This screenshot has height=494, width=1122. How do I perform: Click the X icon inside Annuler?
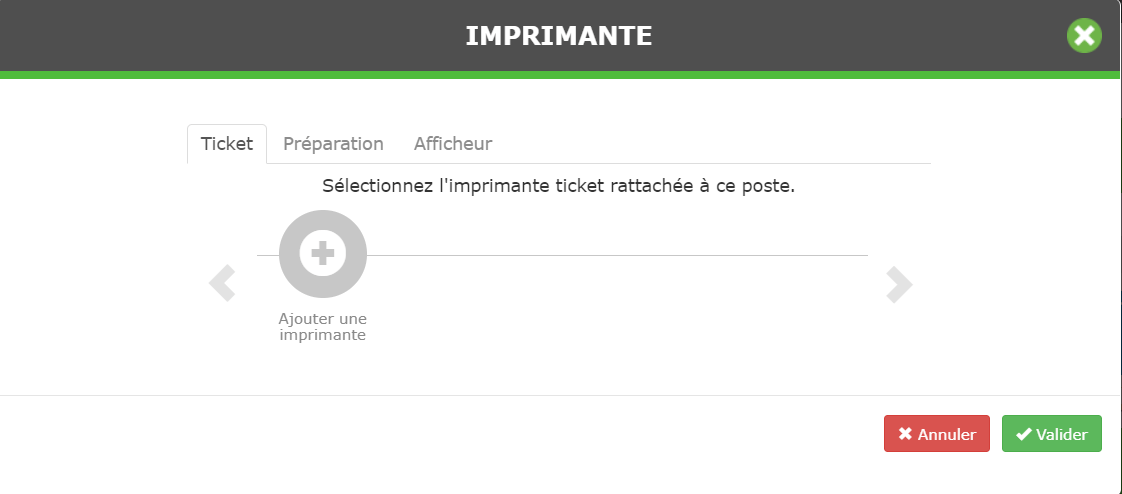(905, 434)
